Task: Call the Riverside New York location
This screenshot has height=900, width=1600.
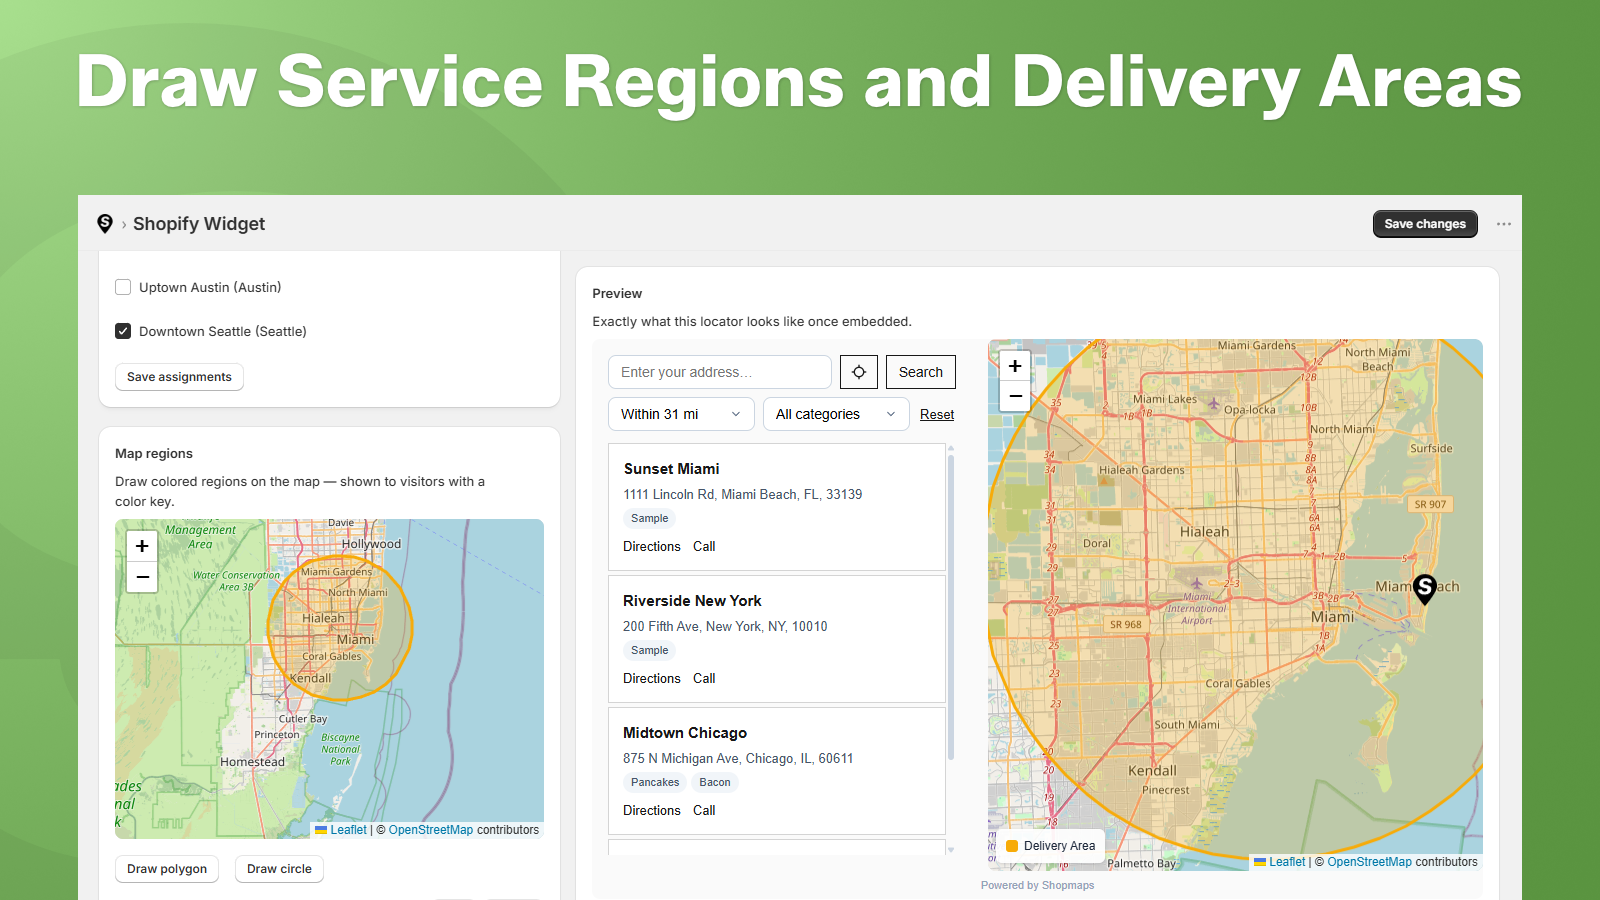Action: pos(704,679)
